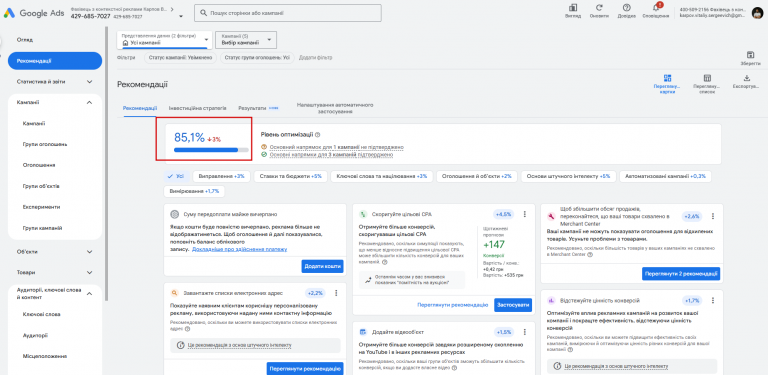Click the Застосувати button
Viewport: 768px width, 375px height.
click(513, 305)
